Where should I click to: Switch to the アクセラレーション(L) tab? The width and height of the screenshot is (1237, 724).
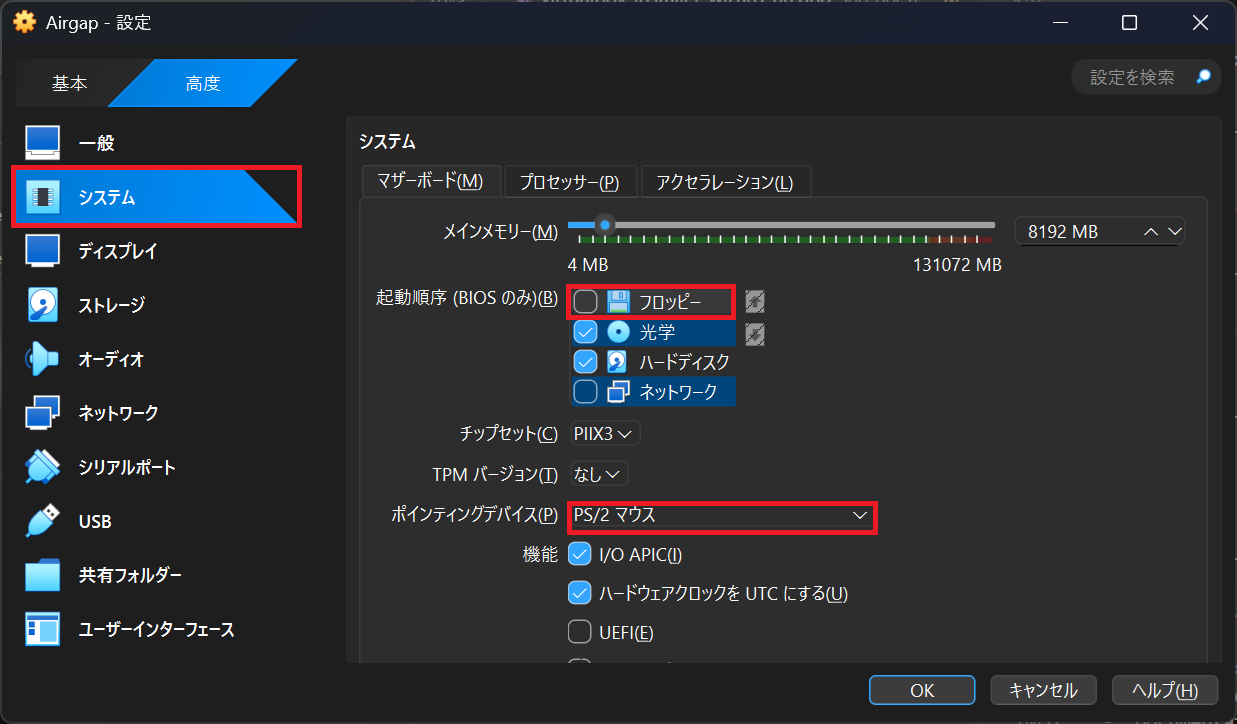[x=724, y=182]
